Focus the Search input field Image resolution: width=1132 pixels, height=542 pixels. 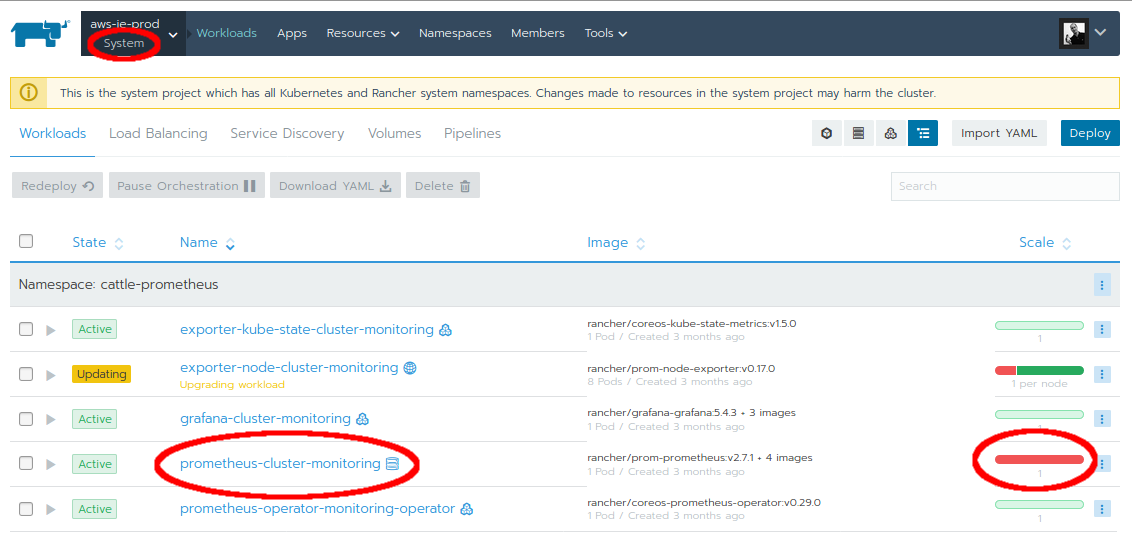1005,186
